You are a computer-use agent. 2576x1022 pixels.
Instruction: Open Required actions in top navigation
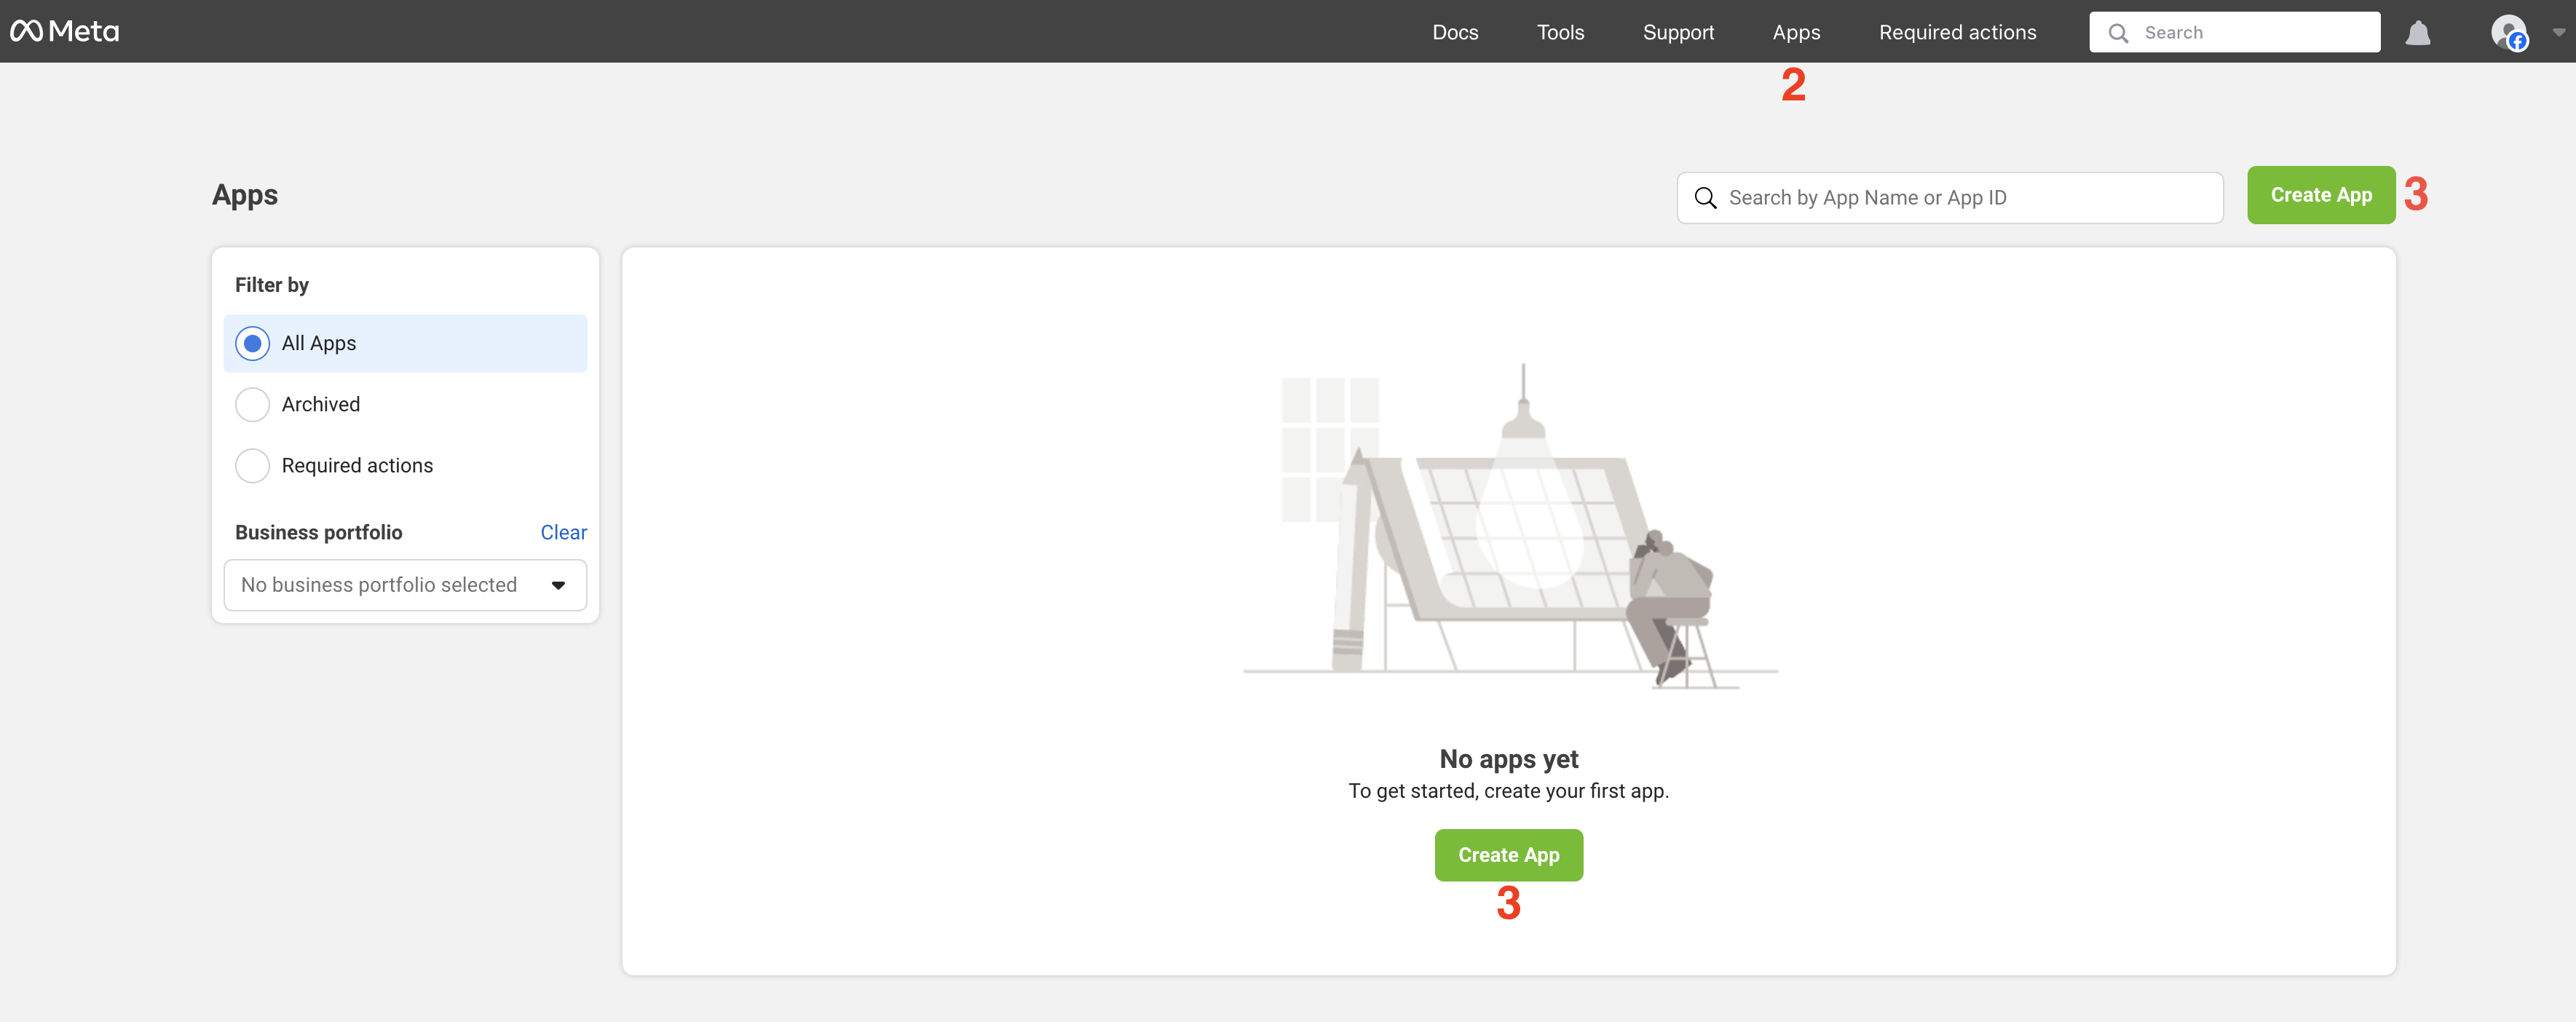tap(1957, 32)
